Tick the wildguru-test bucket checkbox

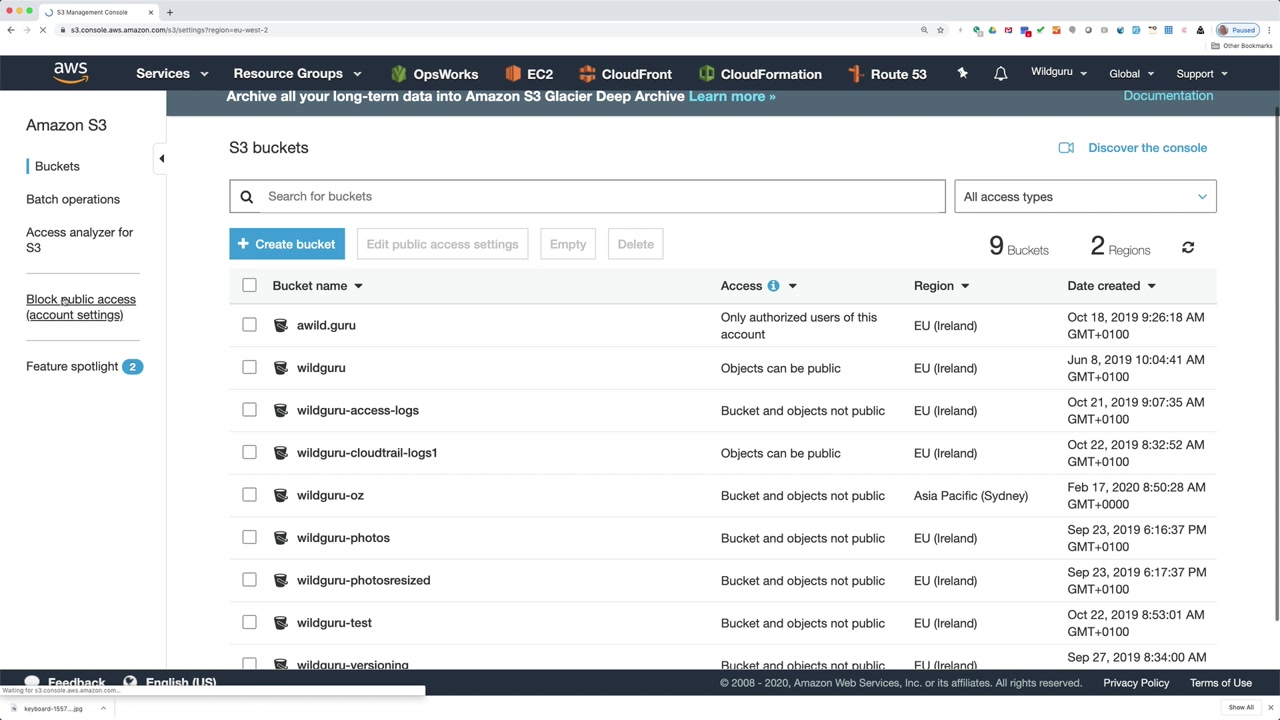tap(249, 622)
